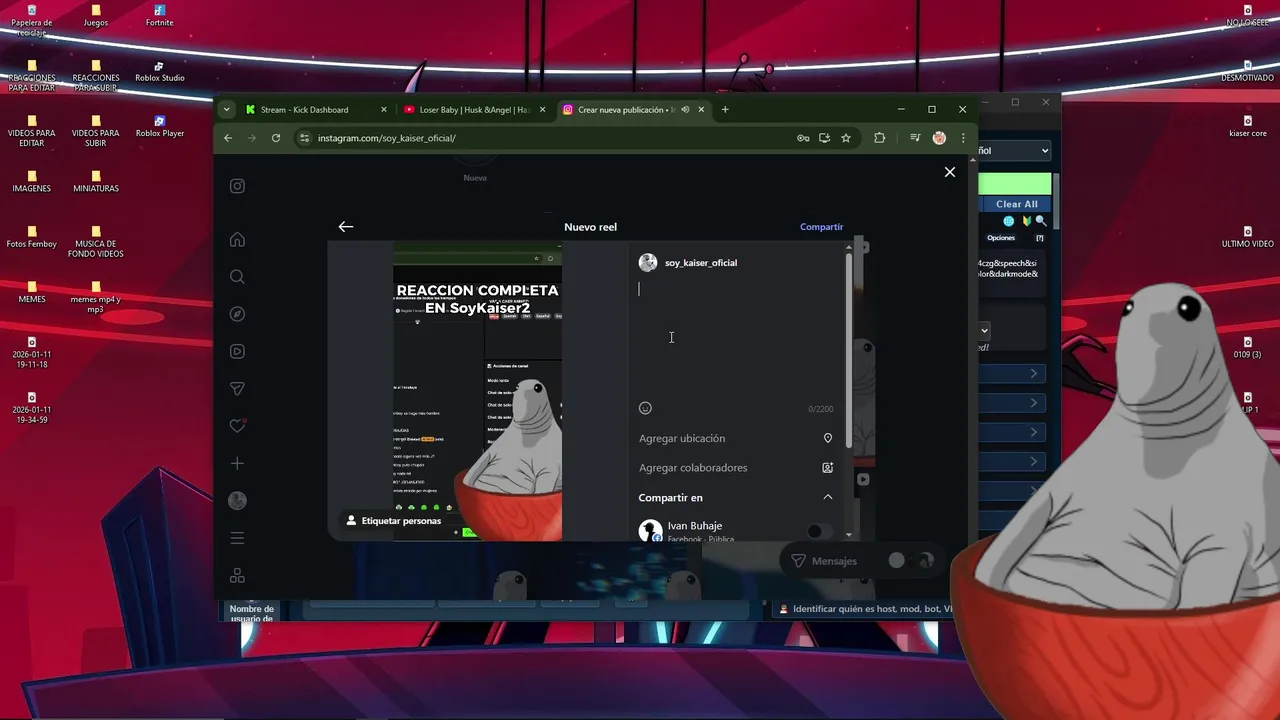This screenshot has height=720, width=1280.
Task: Bookmark this page with the star
Action: [x=846, y=138]
